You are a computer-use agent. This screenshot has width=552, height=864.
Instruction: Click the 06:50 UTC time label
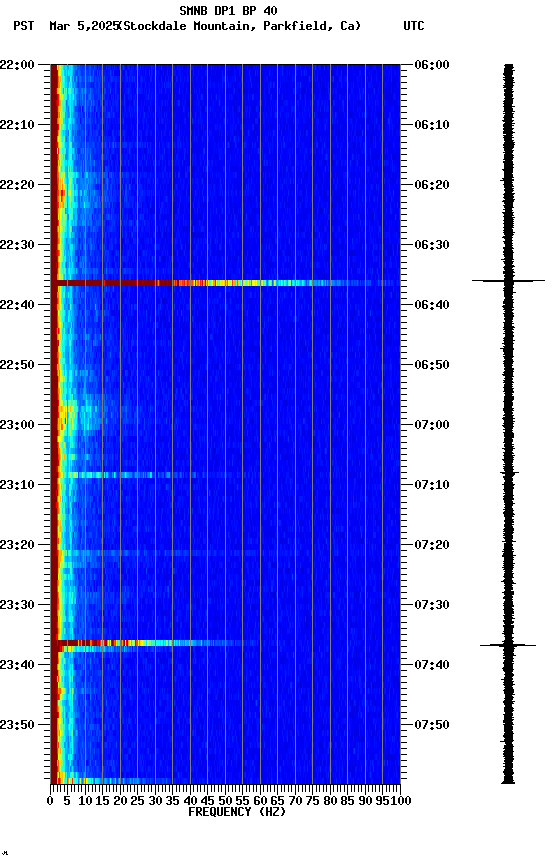click(x=432, y=365)
